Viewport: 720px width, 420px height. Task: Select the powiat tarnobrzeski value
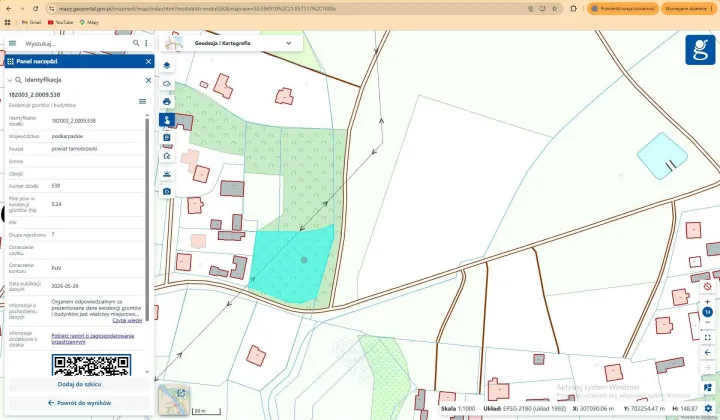[x=74, y=149]
